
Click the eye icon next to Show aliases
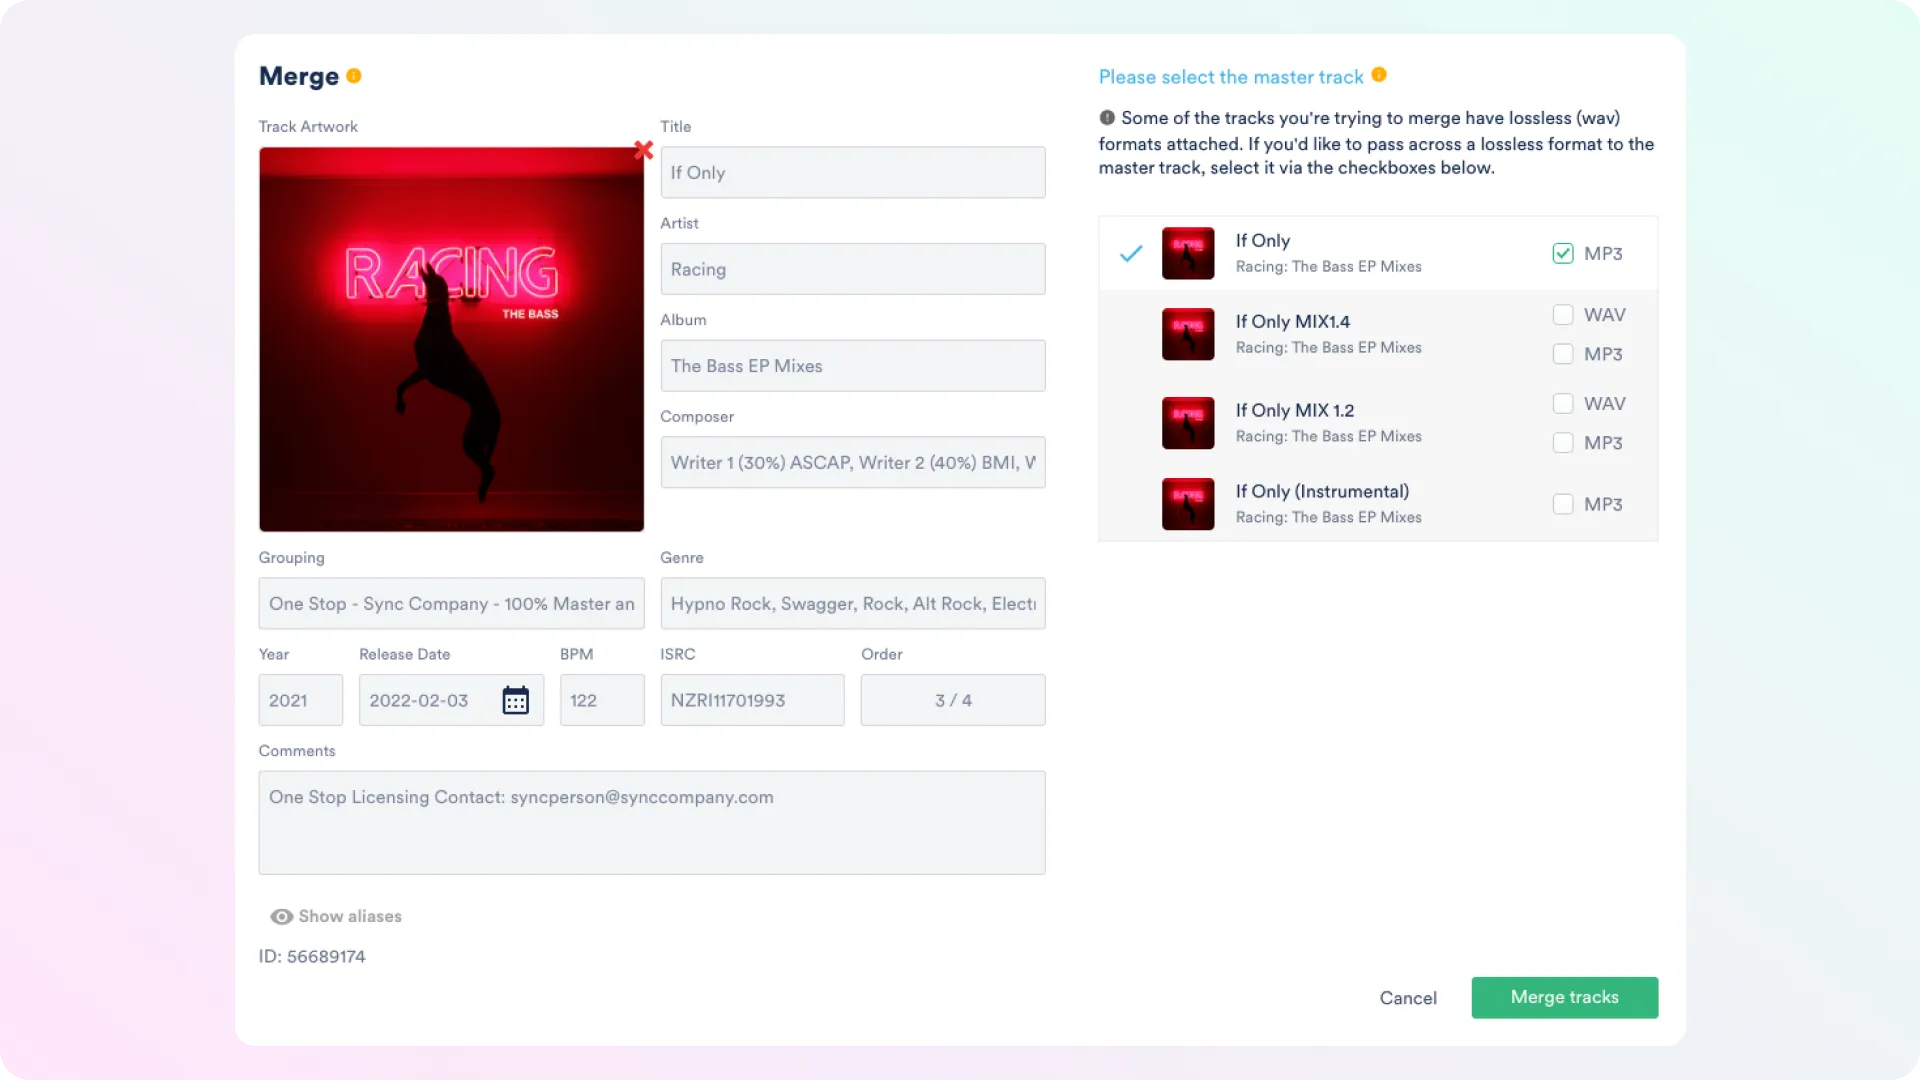click(280, 916)
